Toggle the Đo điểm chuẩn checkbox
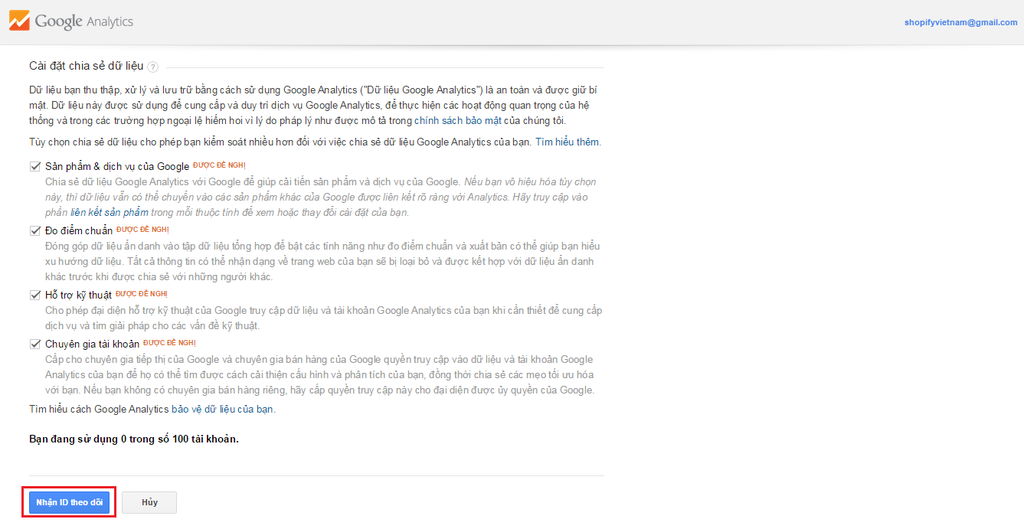The height and width of the screenshot is (529, 1024). [x=35, y=231]
